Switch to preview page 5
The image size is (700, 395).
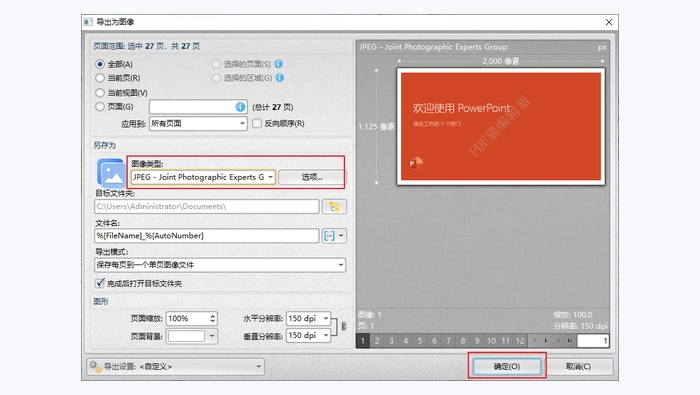coord(420,341)
